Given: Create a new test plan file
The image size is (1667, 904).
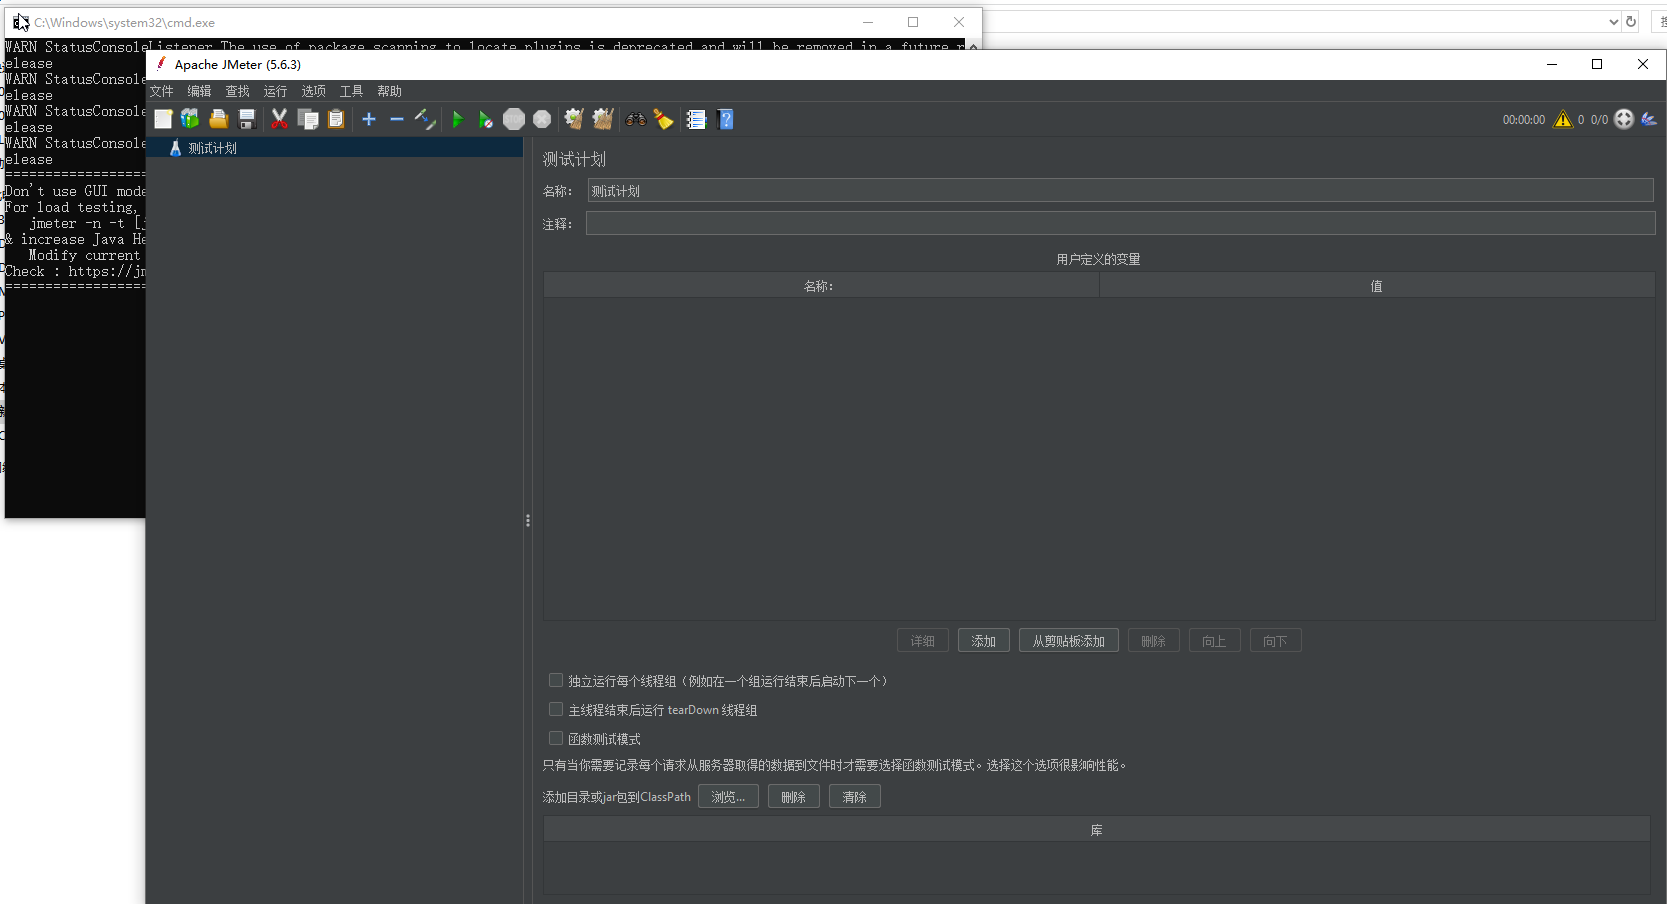Looking at the screenshot, I should coord(163,119).
